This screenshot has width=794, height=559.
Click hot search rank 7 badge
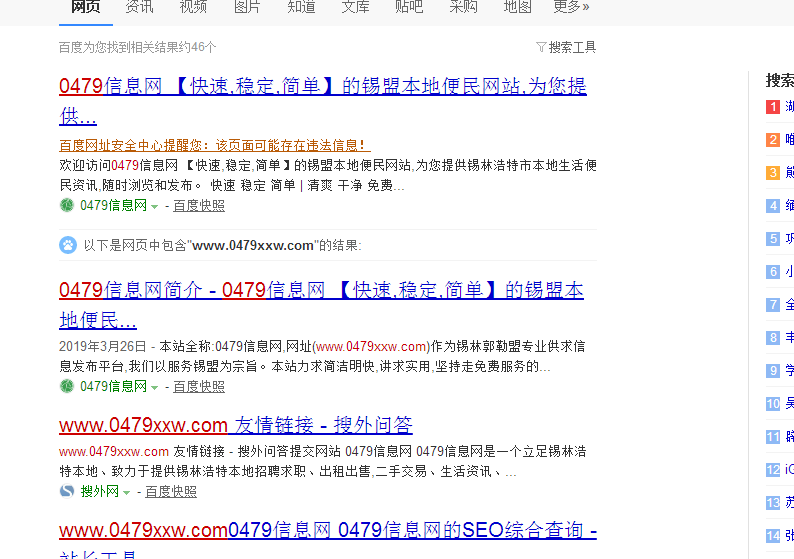pos(773,305)
